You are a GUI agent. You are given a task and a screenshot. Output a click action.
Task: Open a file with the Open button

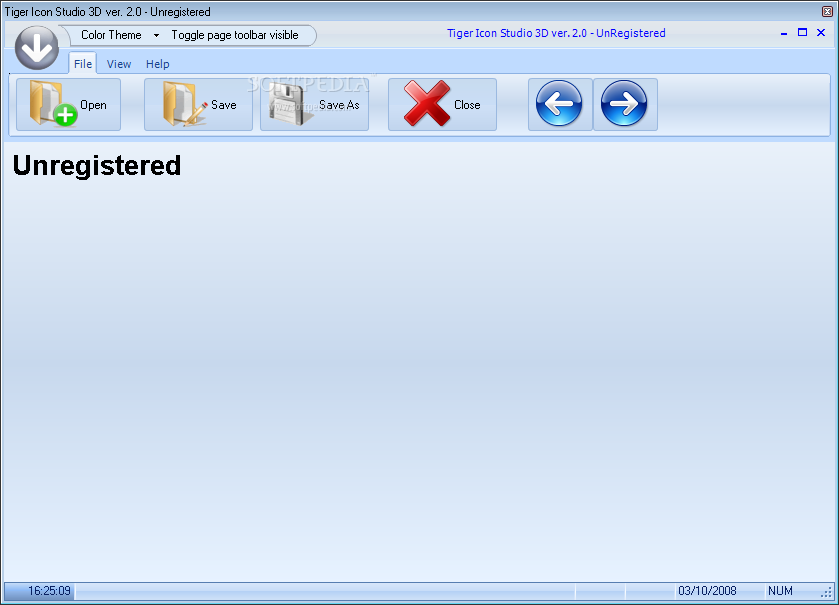[68, 104]
